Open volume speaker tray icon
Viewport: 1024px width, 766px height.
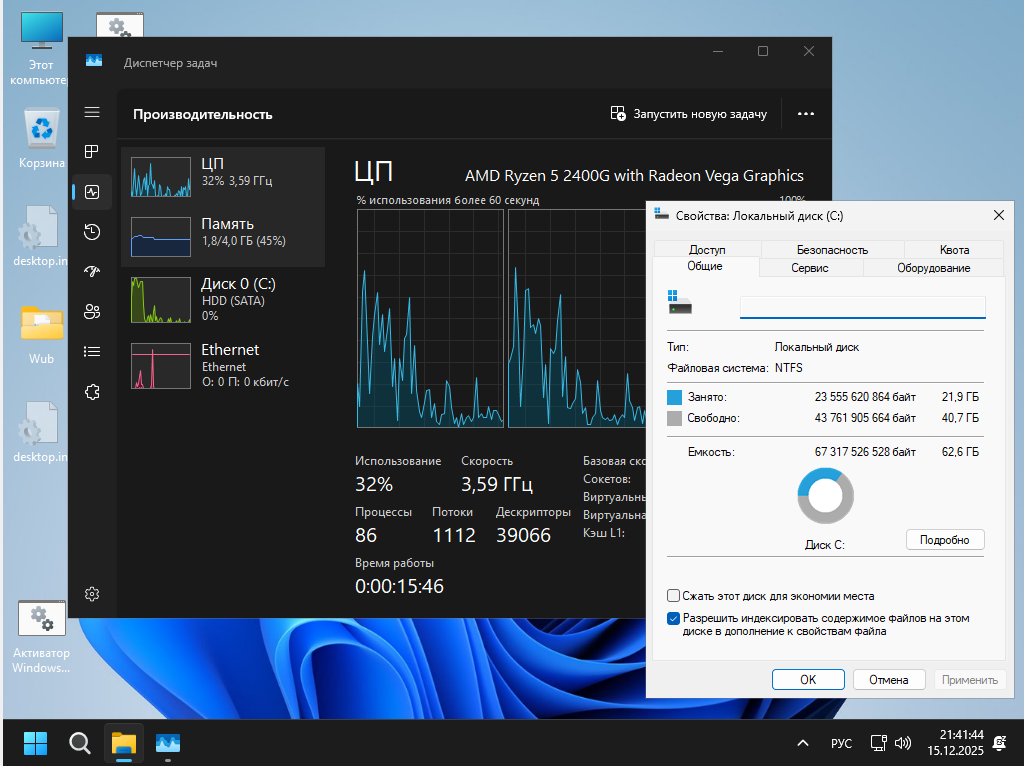(903, 743)
